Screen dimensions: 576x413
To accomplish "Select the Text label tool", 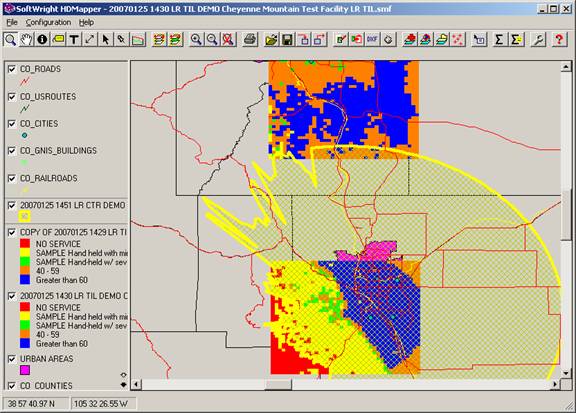I will click(74, 39).
